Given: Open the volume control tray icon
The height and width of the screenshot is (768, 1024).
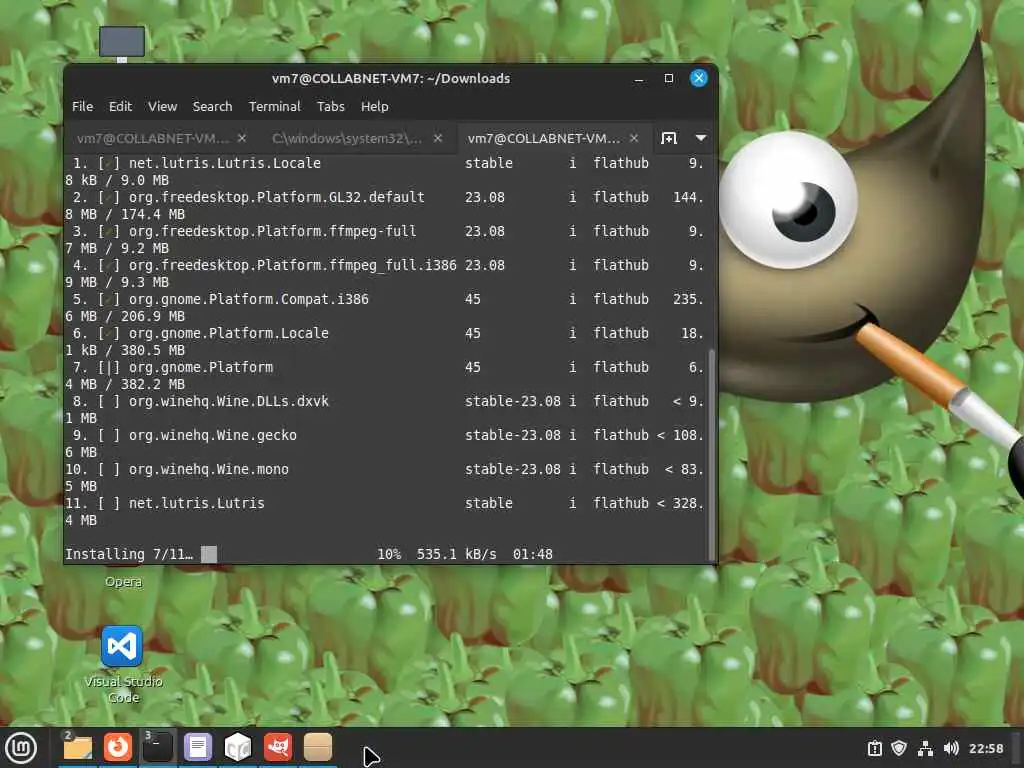Looking at the screenshot, I should pyautogui.click(x=951, y=748).
